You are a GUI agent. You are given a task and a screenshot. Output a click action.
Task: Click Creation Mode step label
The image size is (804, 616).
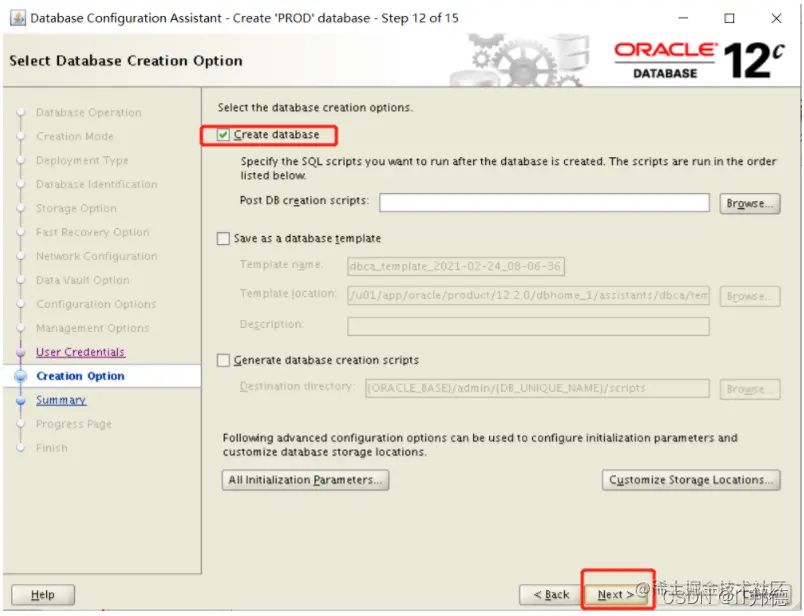pos(74,136)
